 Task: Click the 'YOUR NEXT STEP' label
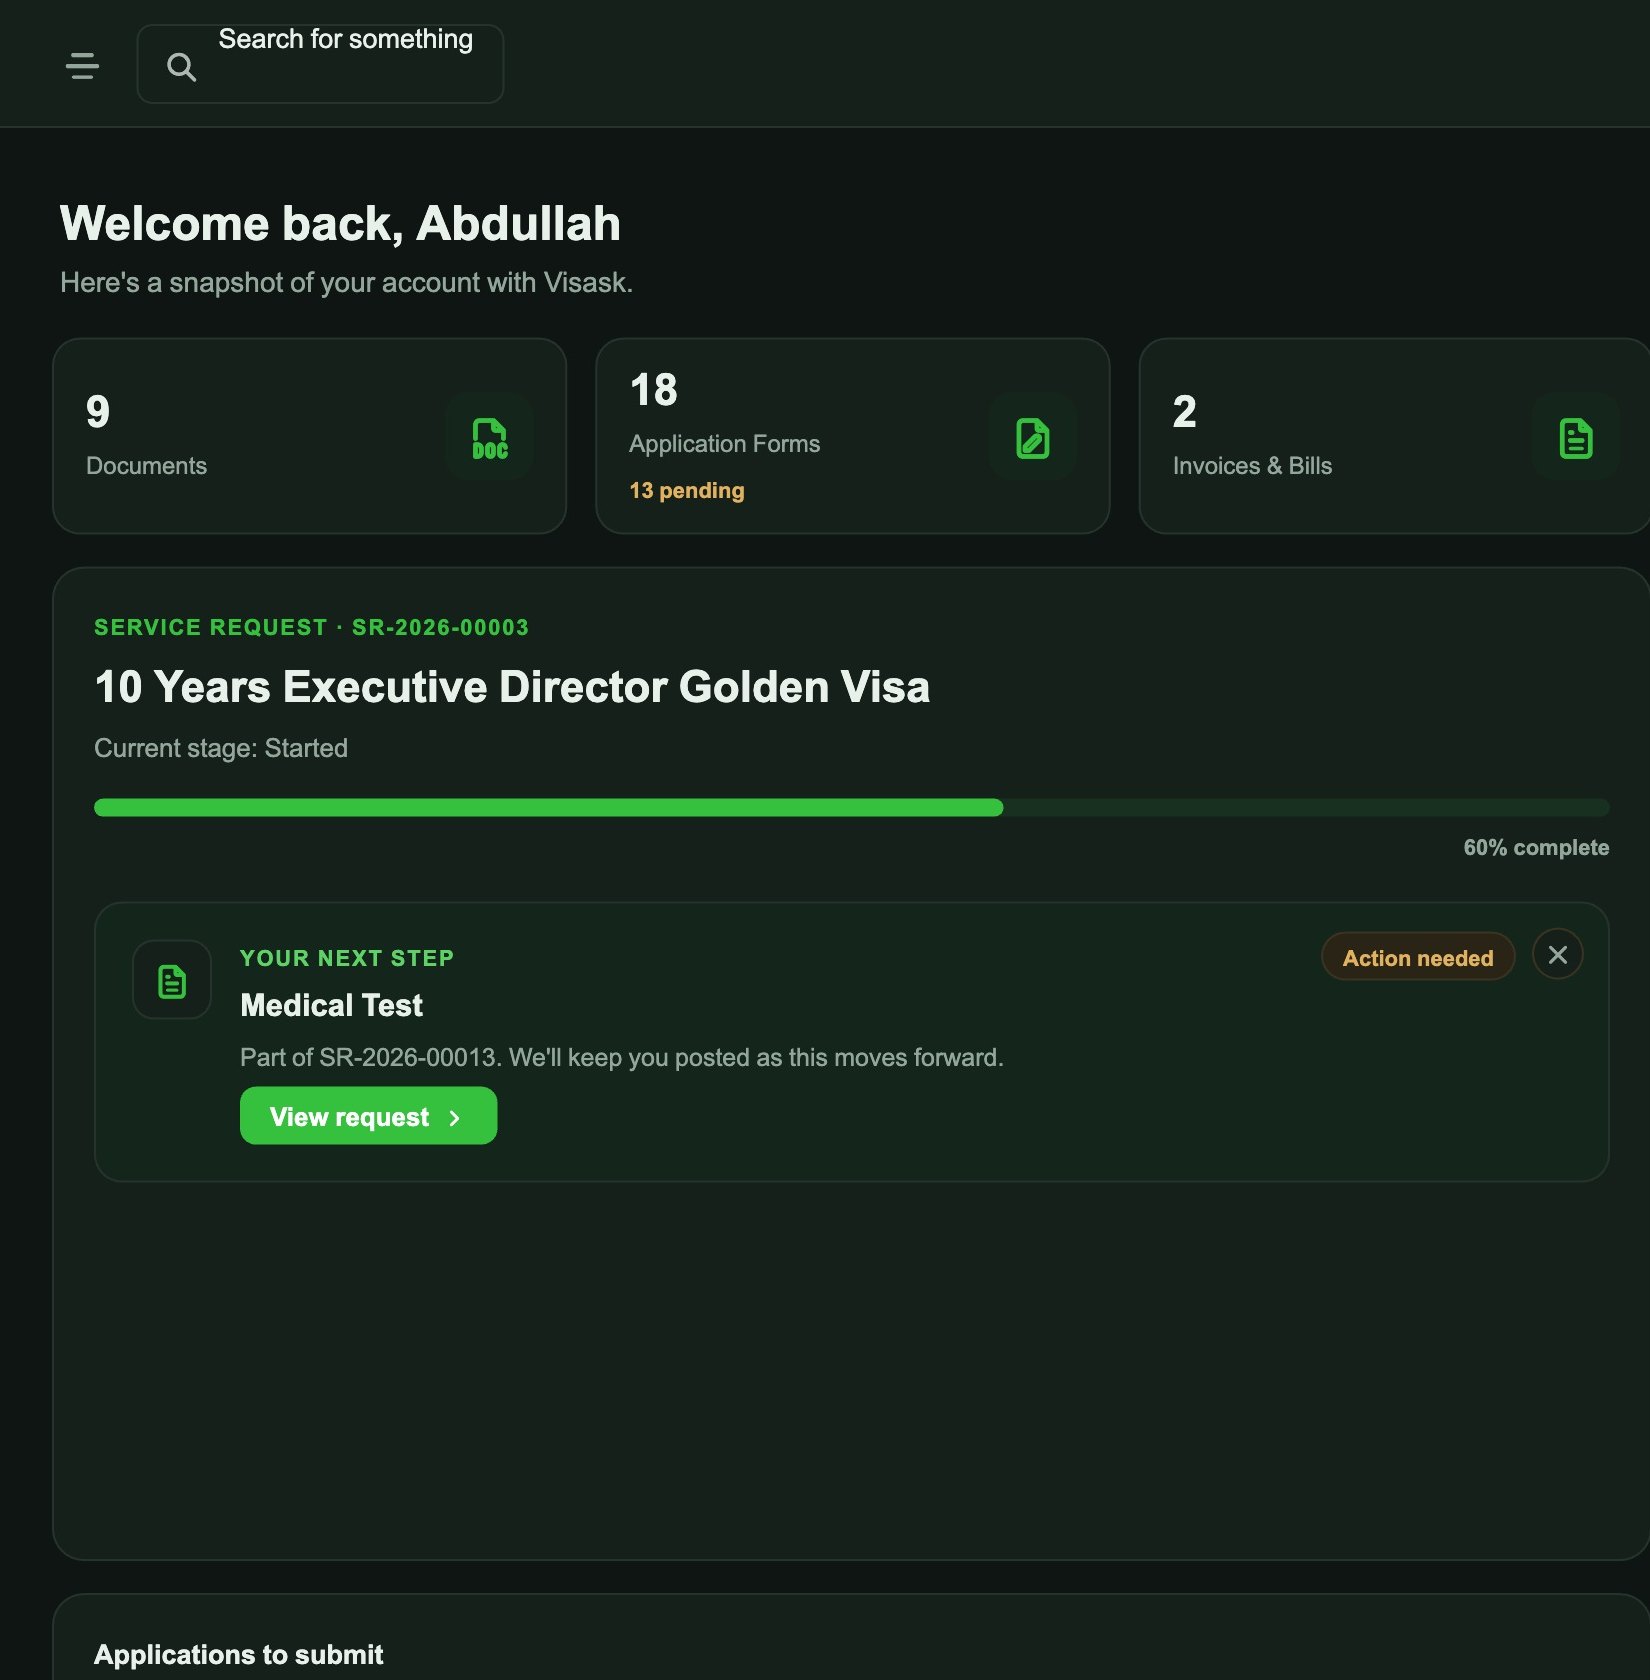(347, 958)
